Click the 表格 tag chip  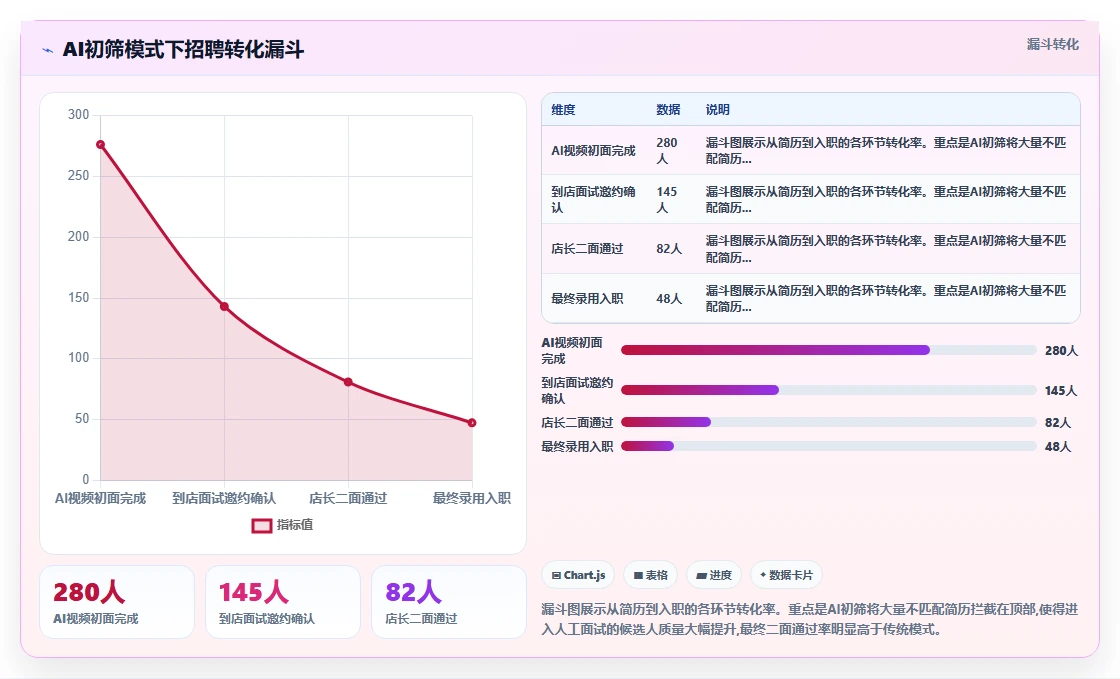point(650,575)
